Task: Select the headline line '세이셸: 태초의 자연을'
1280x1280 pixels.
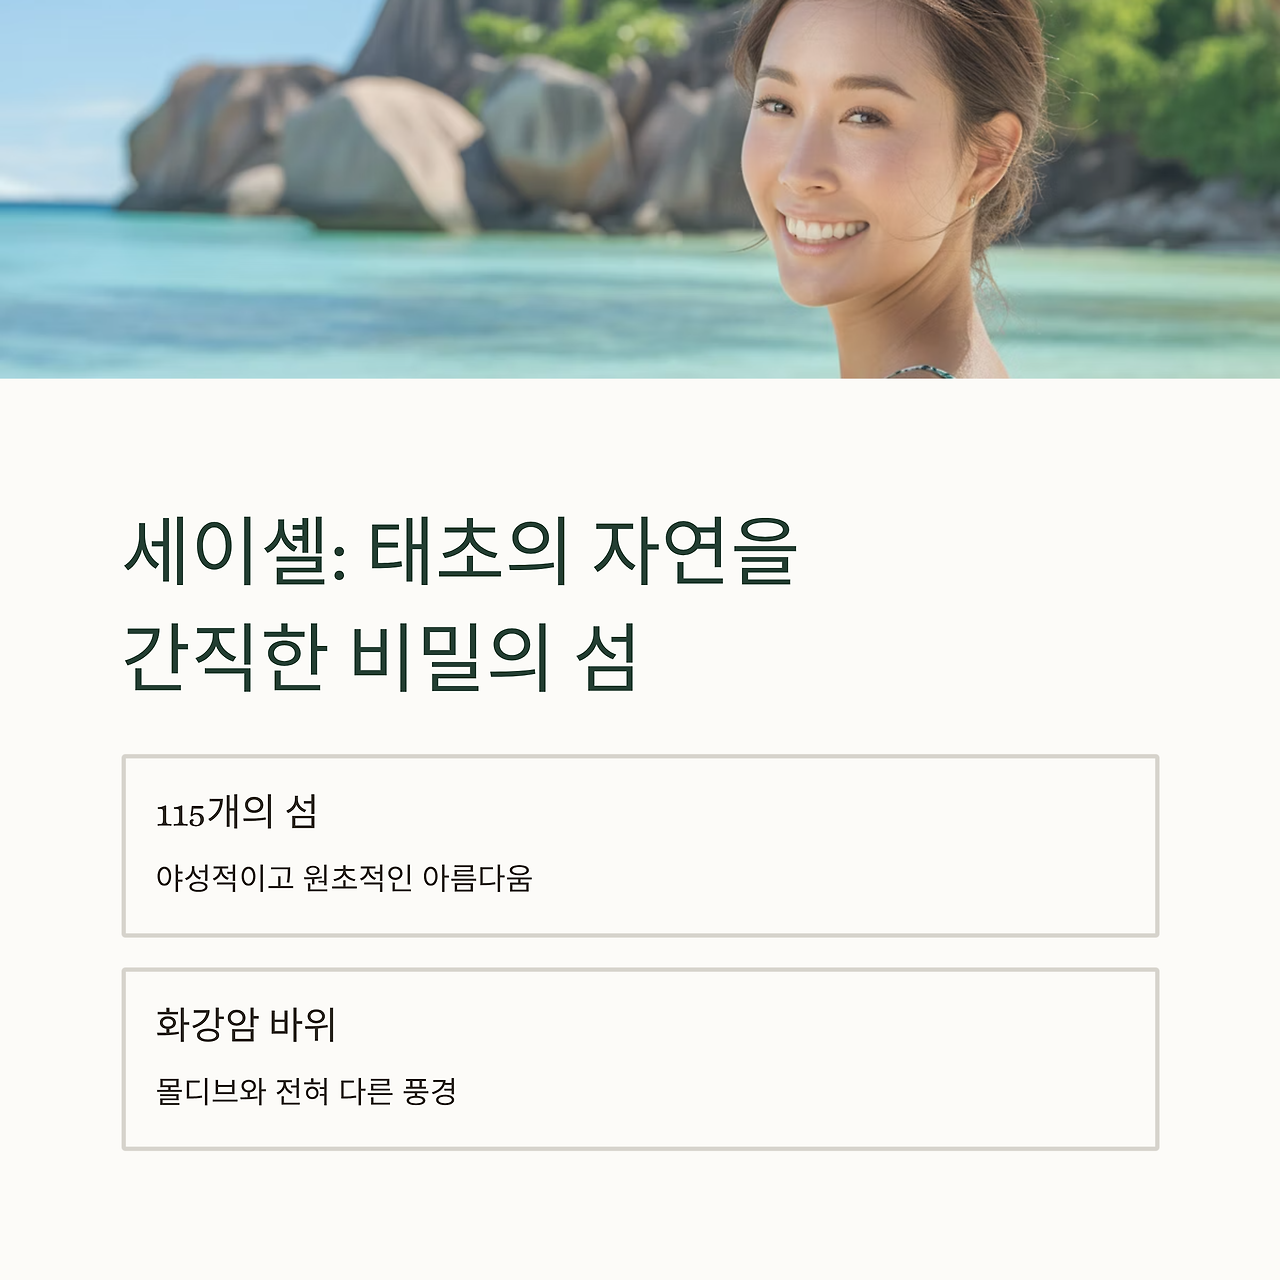Action: click(x=459, y=552)
